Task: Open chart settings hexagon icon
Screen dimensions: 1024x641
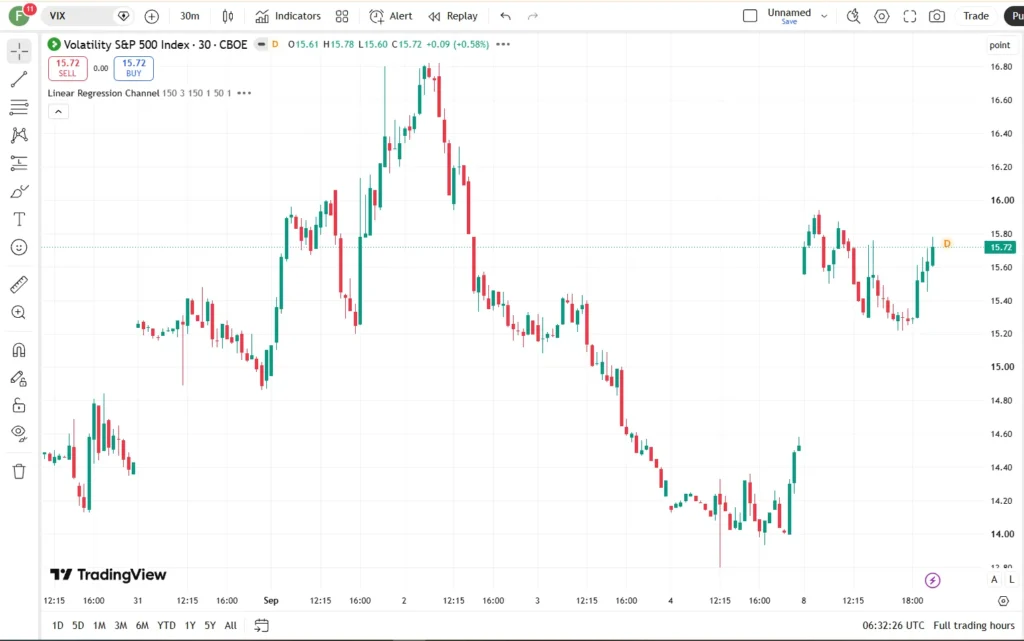Action: click(882, 16)
